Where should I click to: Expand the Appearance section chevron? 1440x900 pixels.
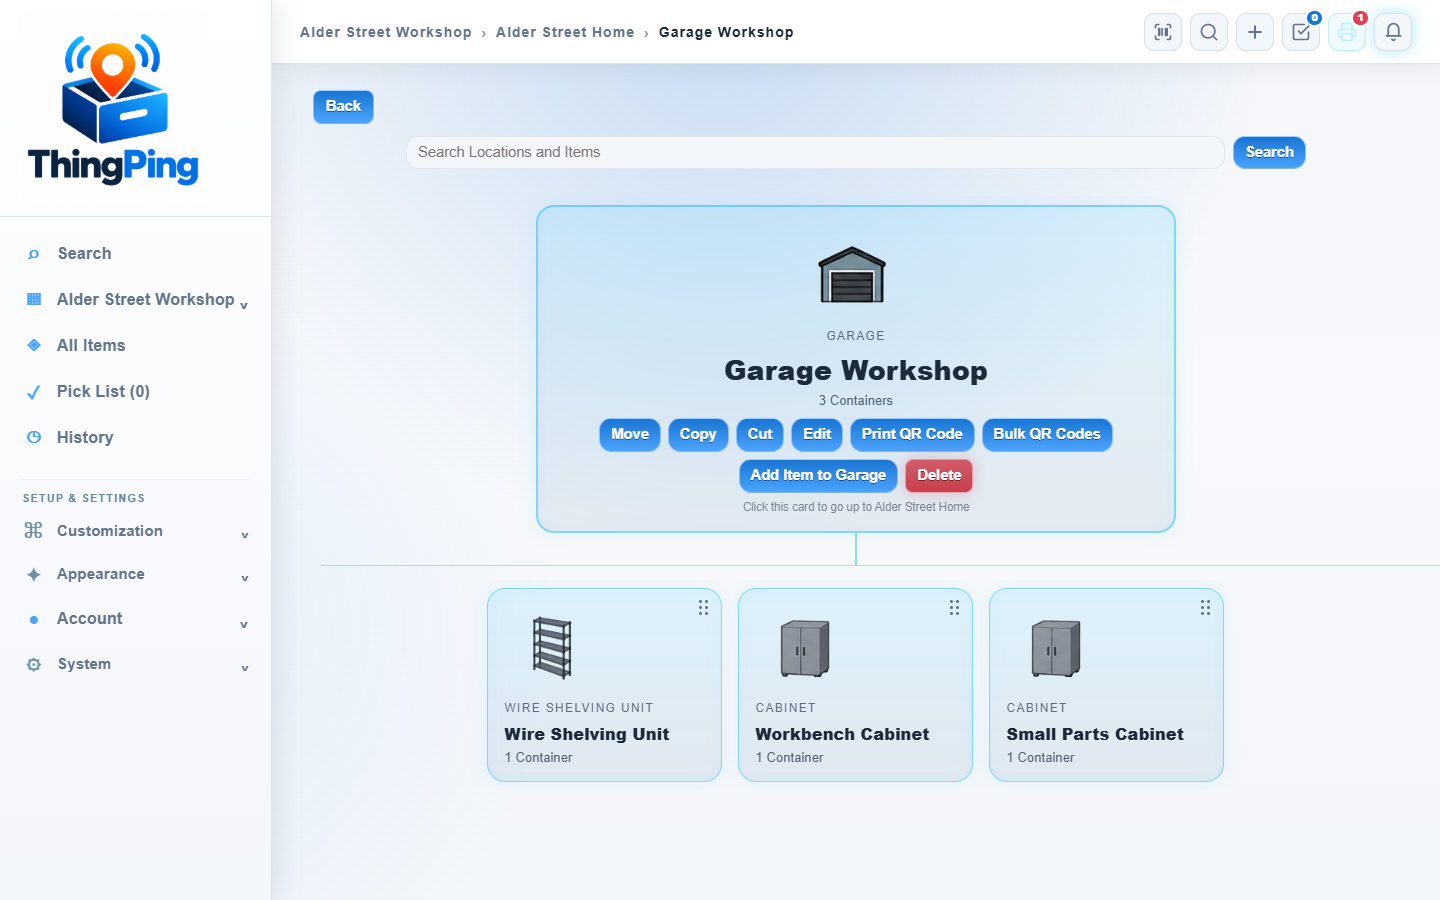[x=245, y=578]
